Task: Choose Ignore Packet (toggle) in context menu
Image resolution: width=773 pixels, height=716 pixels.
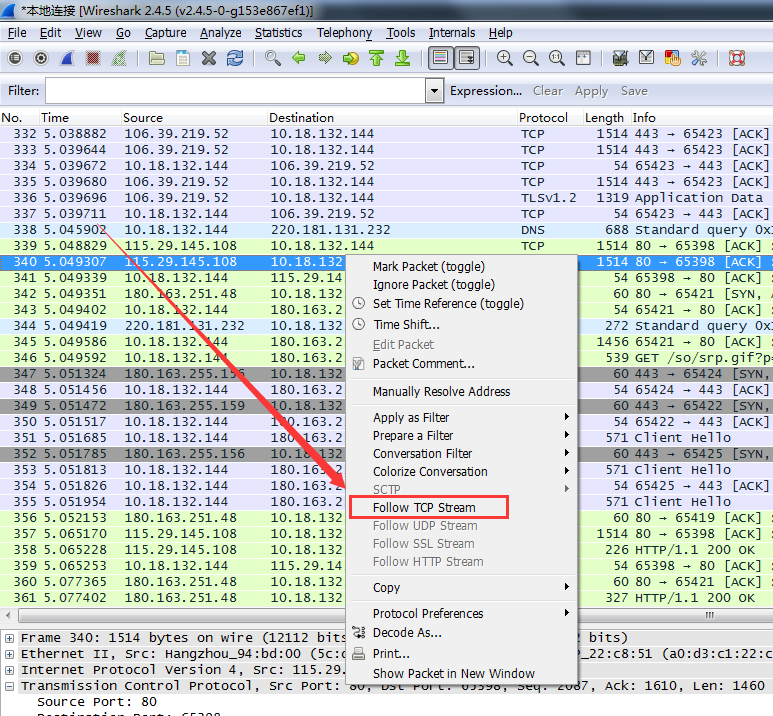Action: coord(433,285)
